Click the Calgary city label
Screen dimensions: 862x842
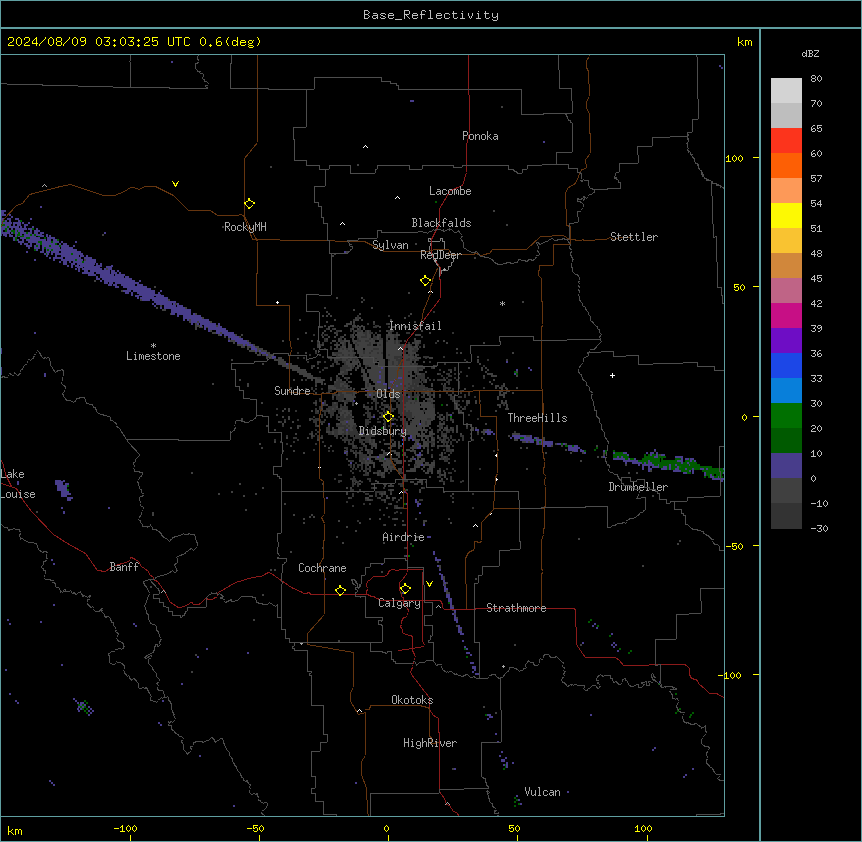(399, 603)
